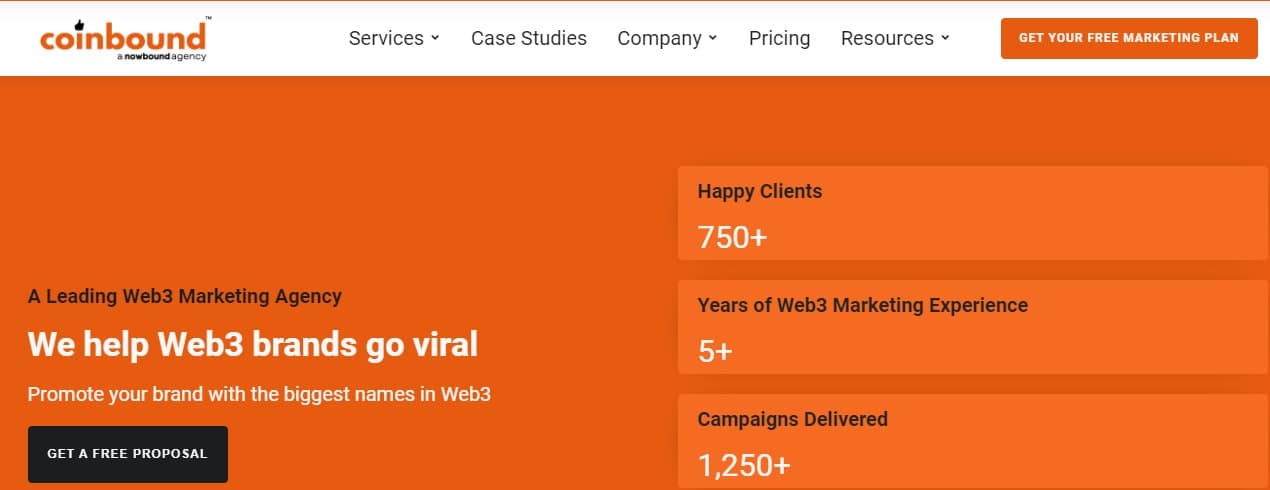Open the Services menu item
This screenshot has height=490, width=1270.
pyautogui.click(x=386, y=38)
